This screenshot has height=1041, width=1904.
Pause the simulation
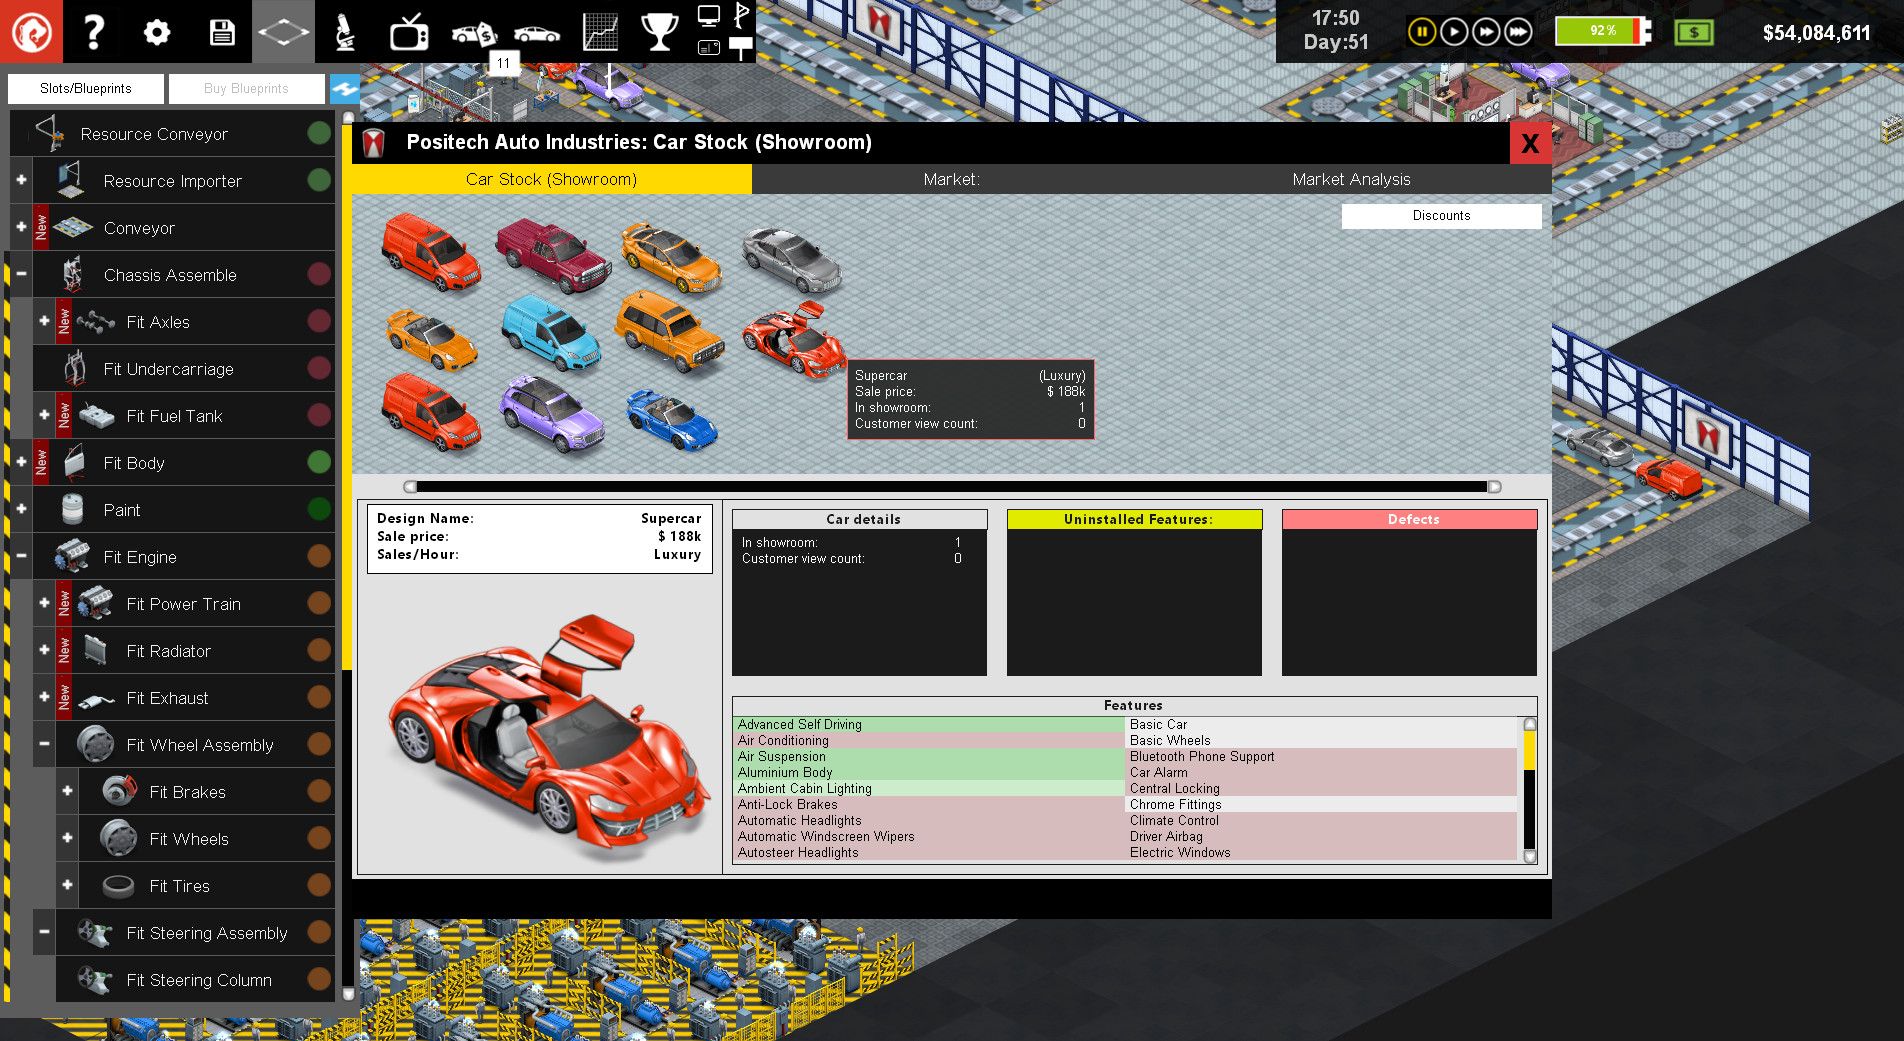click(x=1421, y=31)
